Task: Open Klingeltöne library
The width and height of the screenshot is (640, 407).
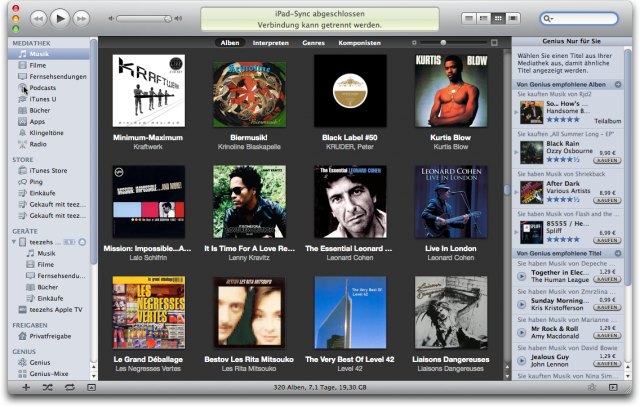Action: [49, 133]
